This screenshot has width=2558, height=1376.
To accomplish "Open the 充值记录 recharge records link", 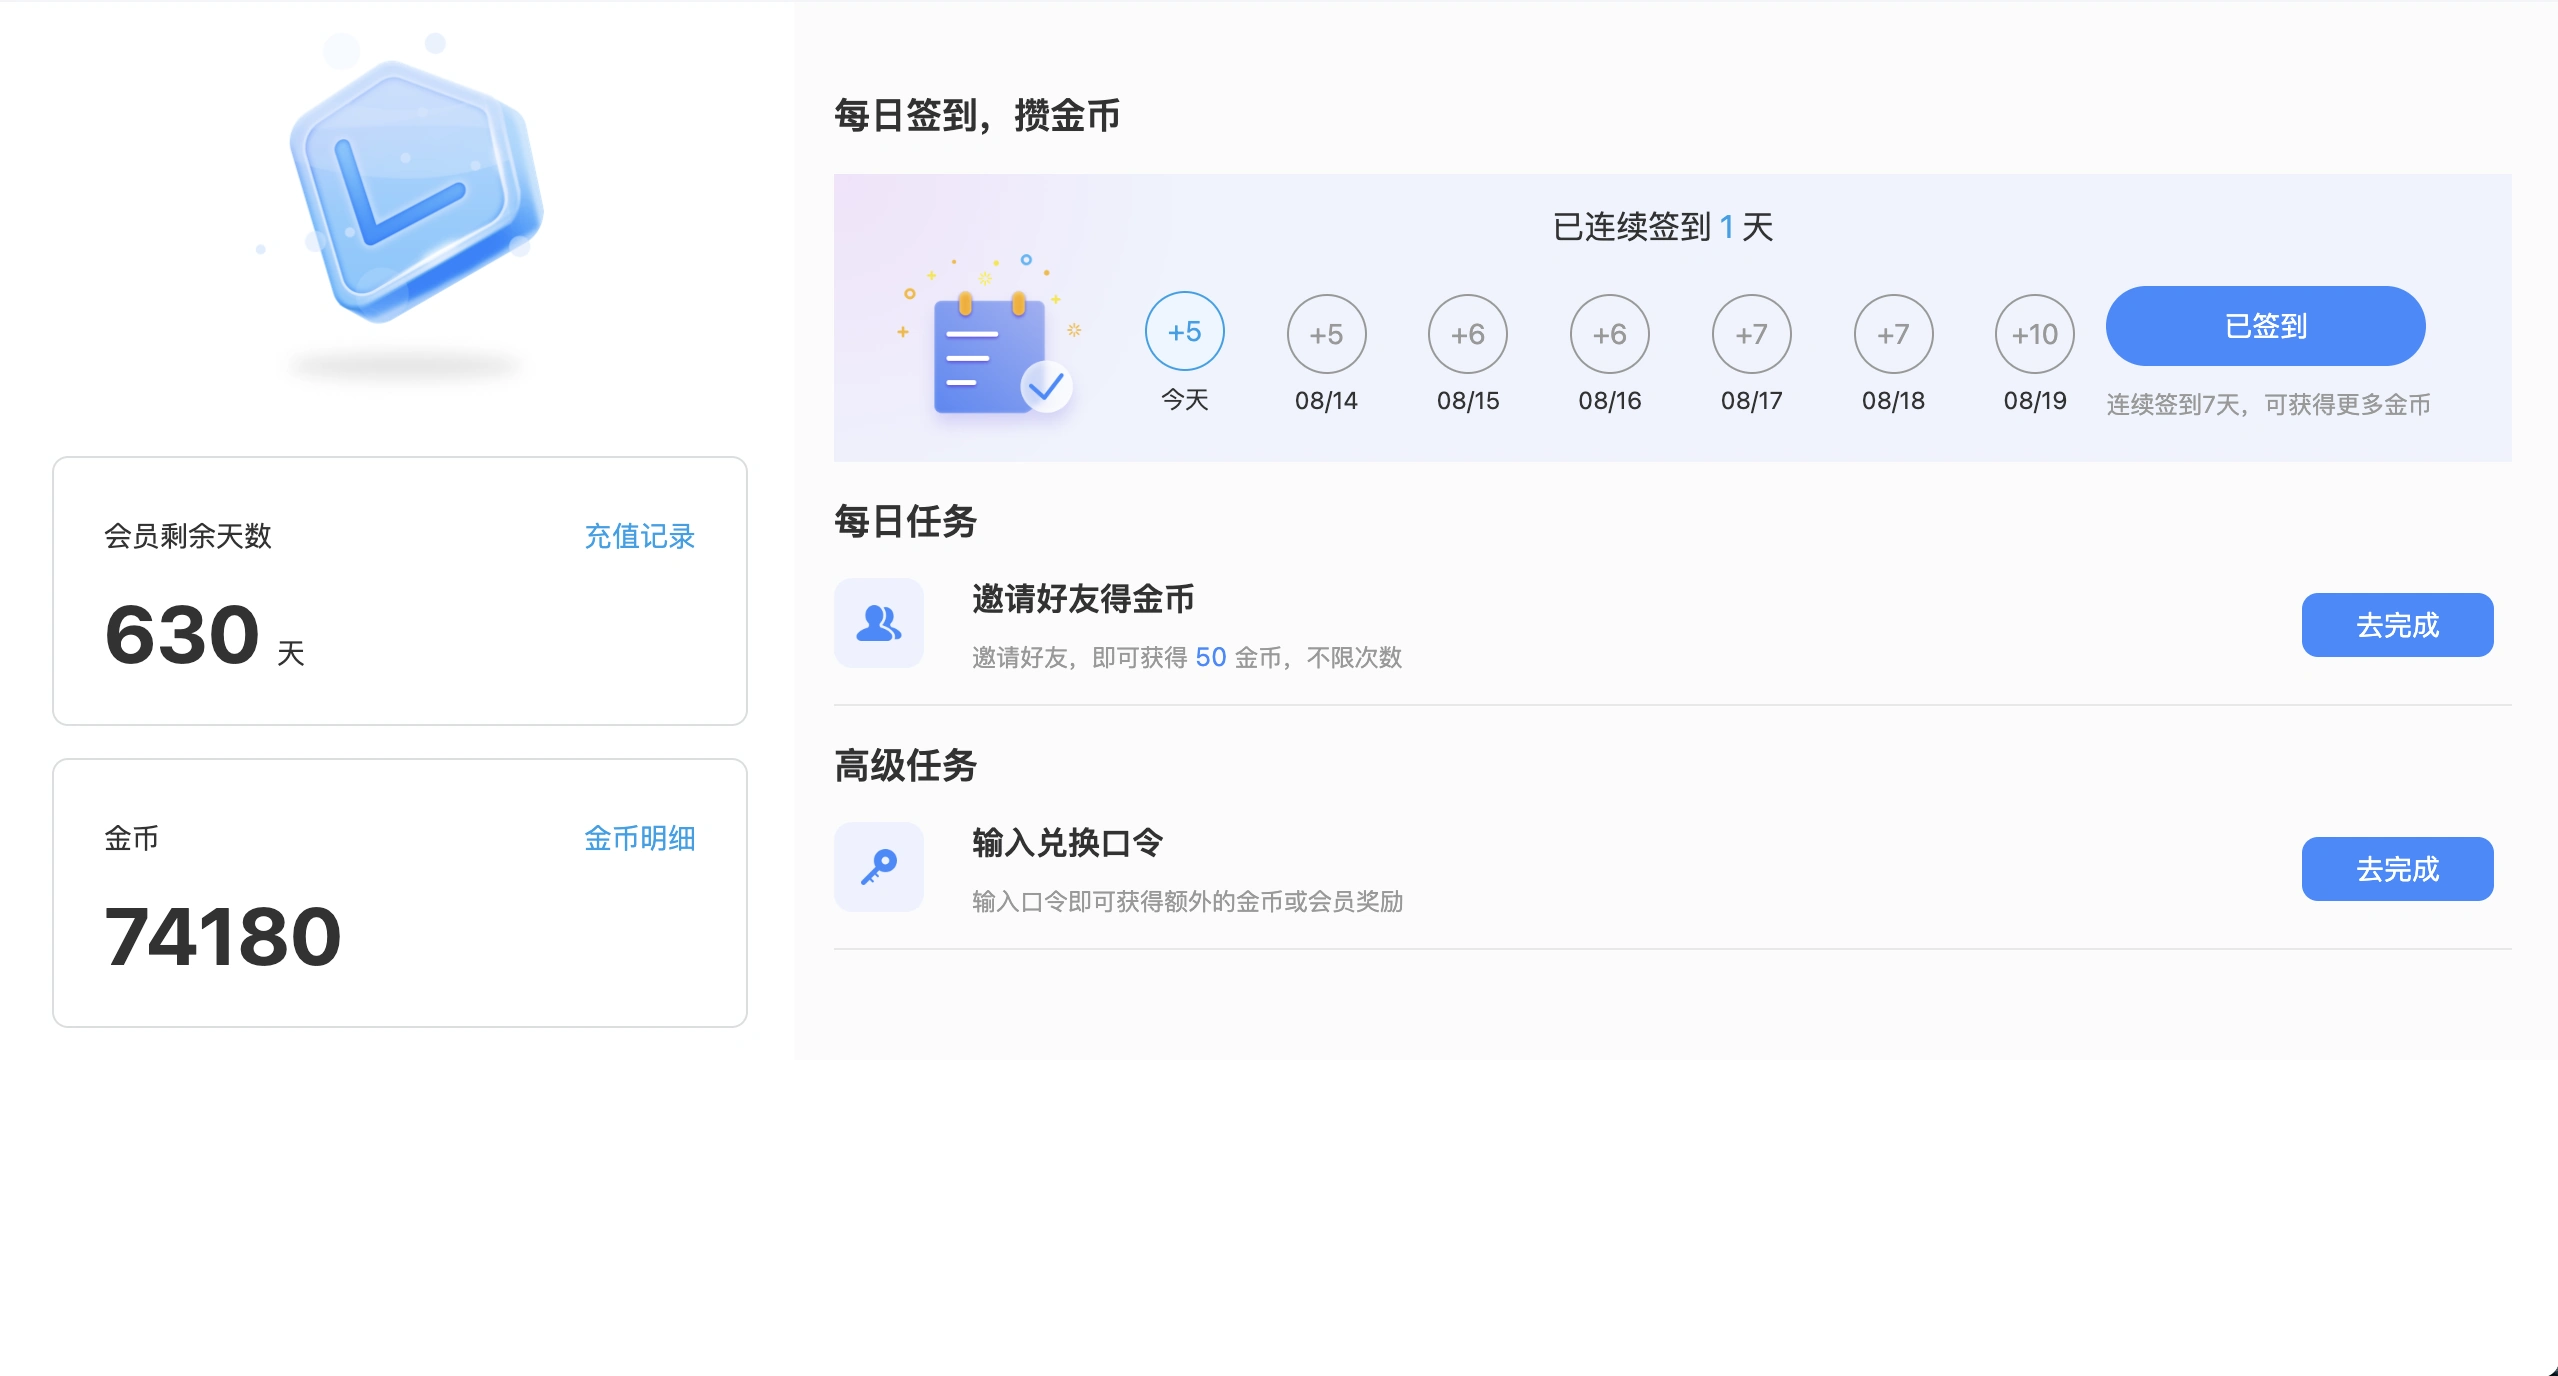I will pyautogui.click(x=639, y=537).
